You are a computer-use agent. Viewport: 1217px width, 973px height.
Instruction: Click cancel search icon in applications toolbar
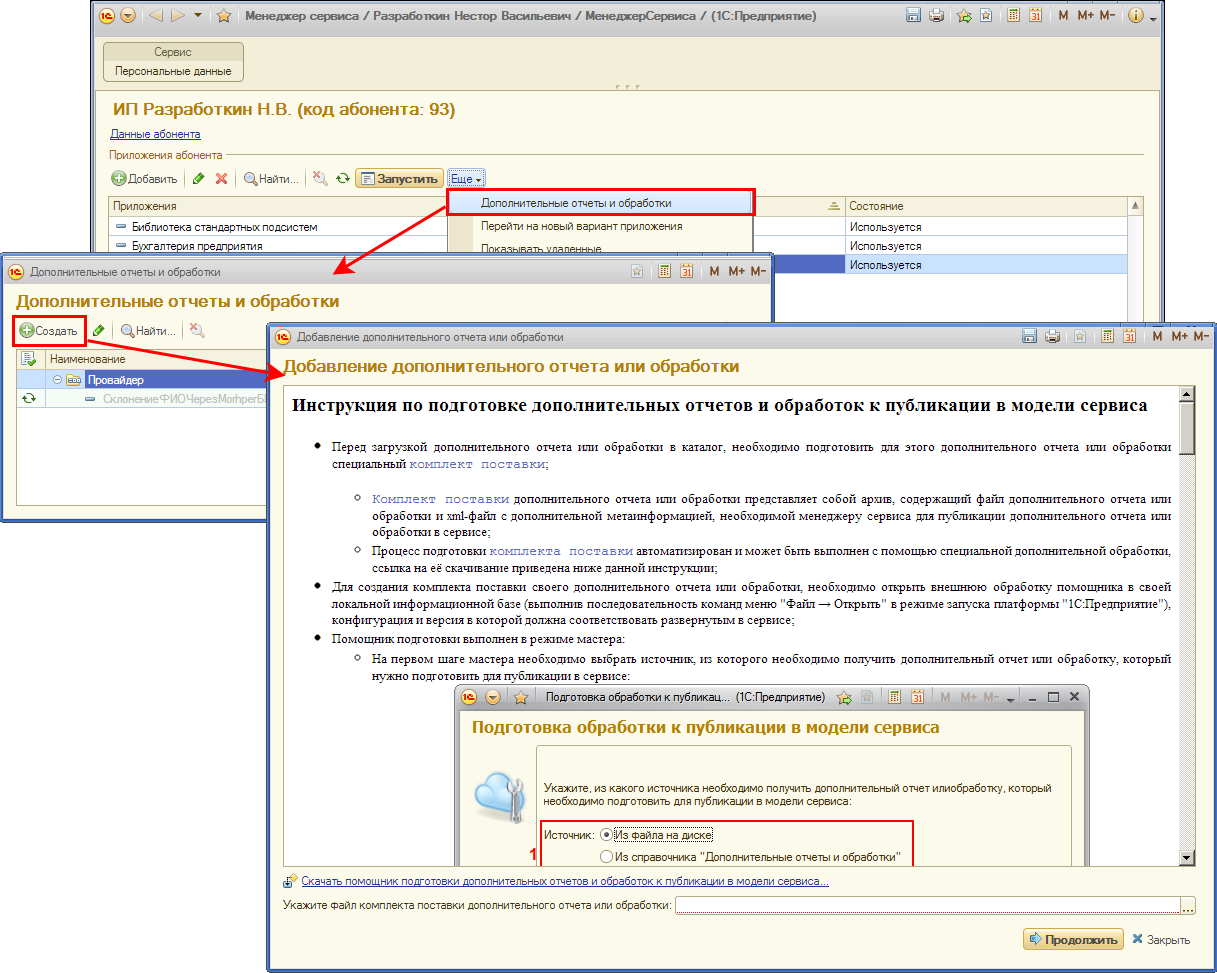pos(319,179)
